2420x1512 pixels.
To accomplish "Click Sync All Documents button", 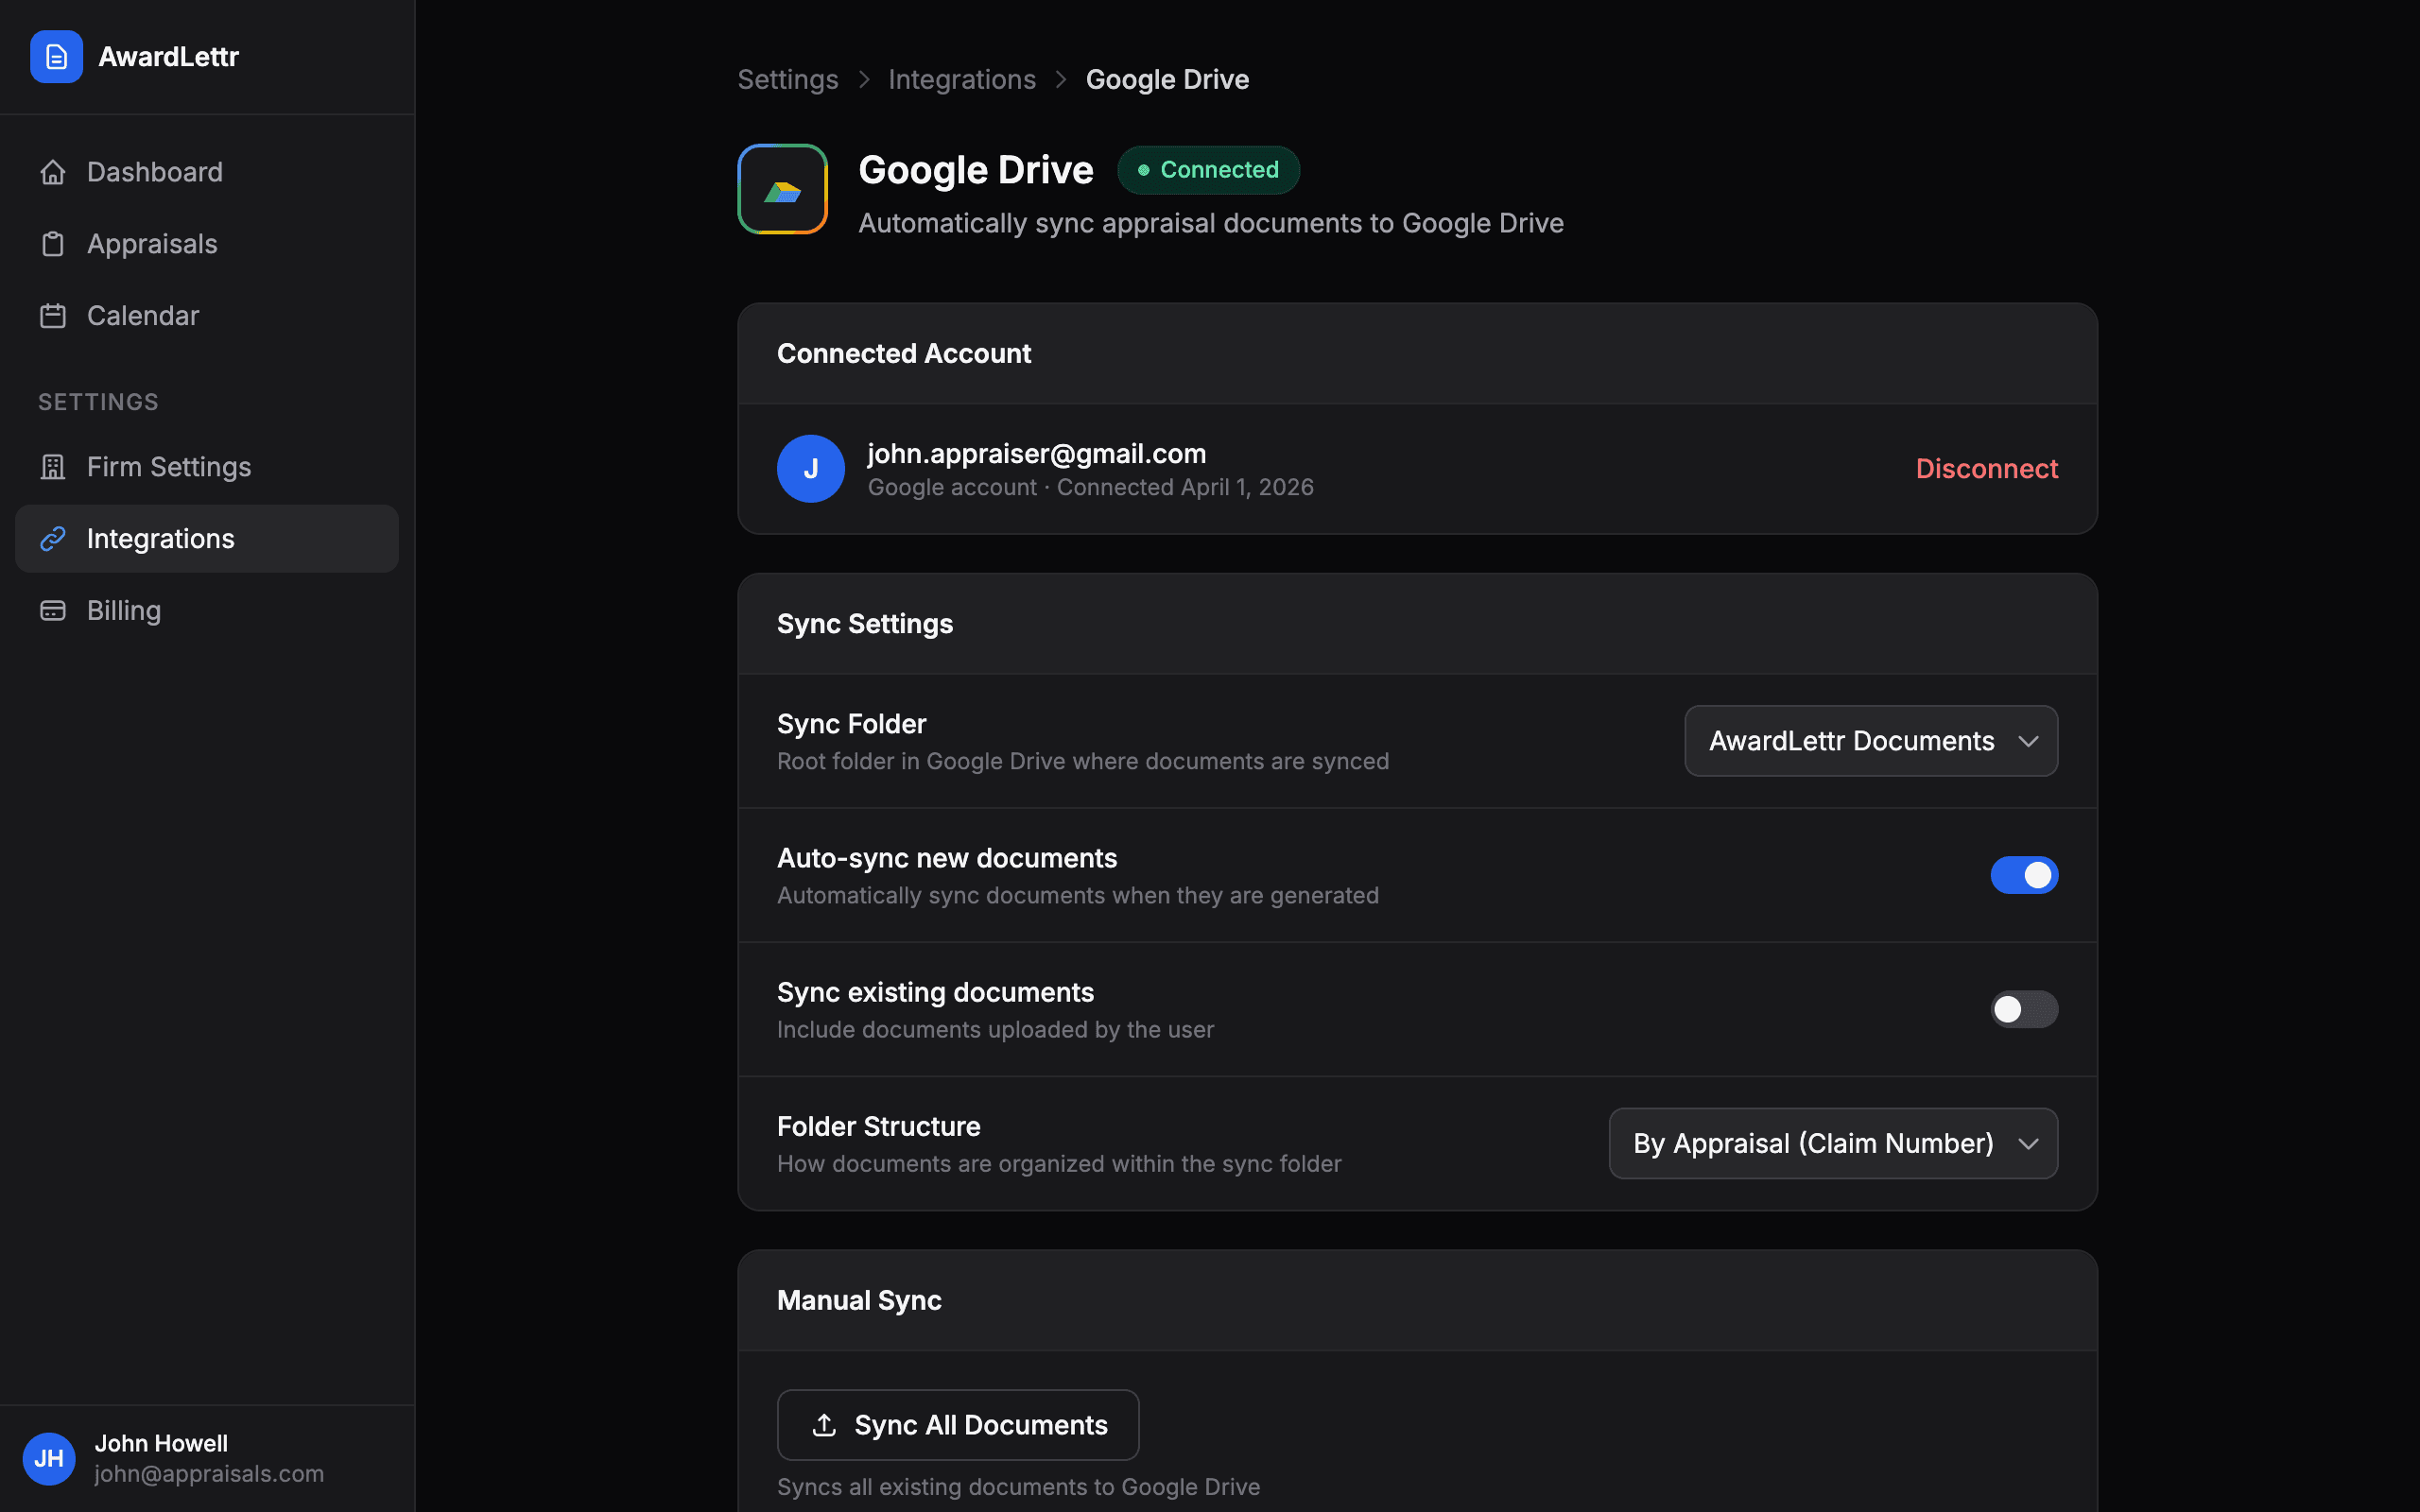I will [x=958, y=1425].
